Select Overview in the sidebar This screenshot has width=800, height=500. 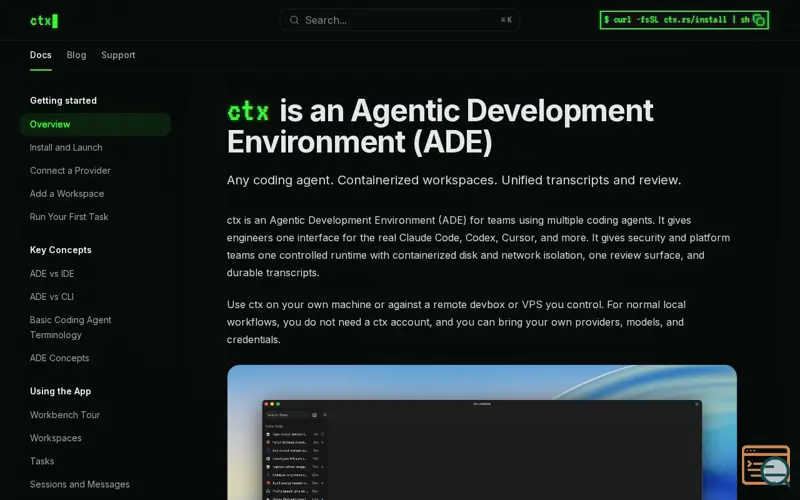pyautogui.click(x=95, y=124)
